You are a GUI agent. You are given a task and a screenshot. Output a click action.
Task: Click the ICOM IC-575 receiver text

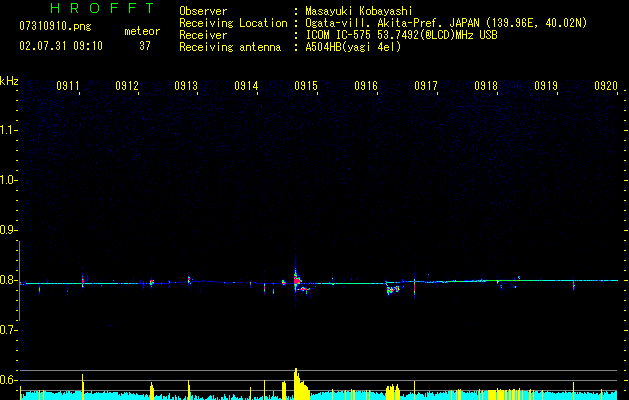click(401, 35)
